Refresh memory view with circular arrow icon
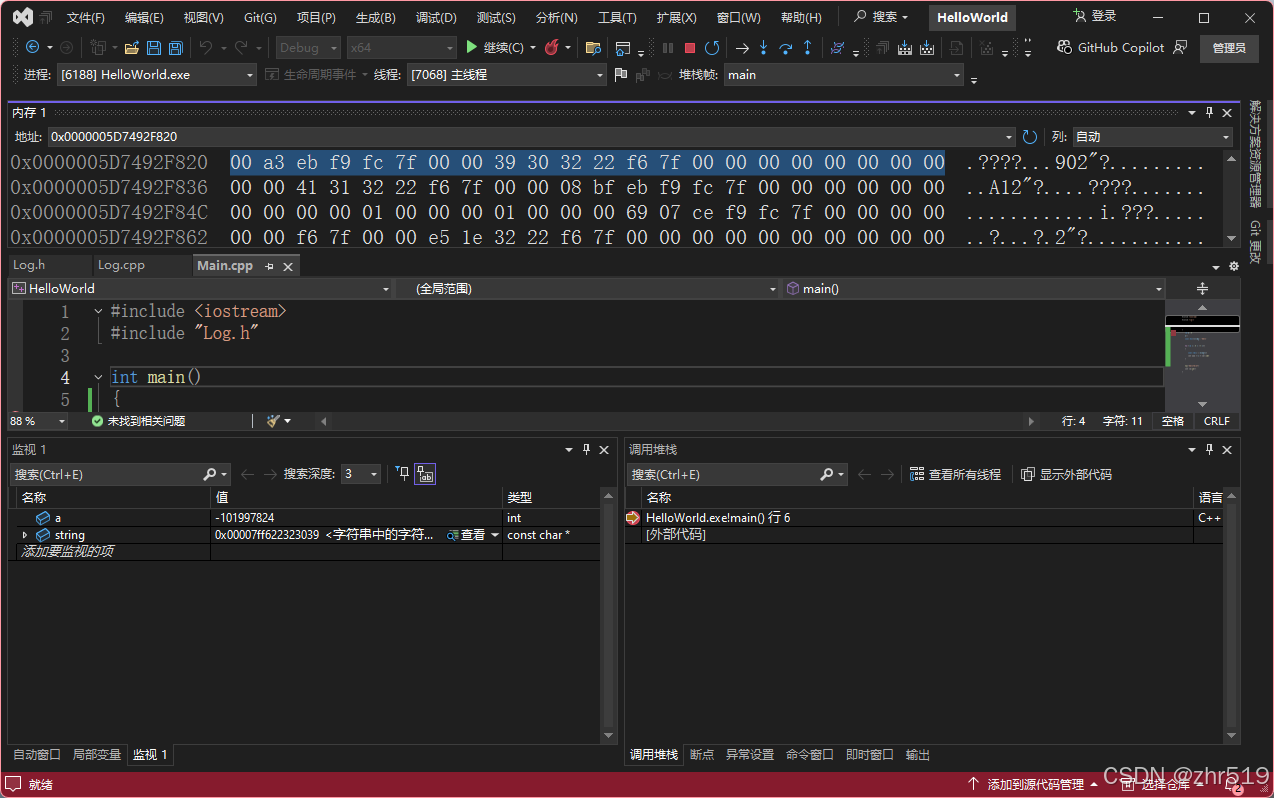1274x798 pixels. click(x=1031, y=137)
